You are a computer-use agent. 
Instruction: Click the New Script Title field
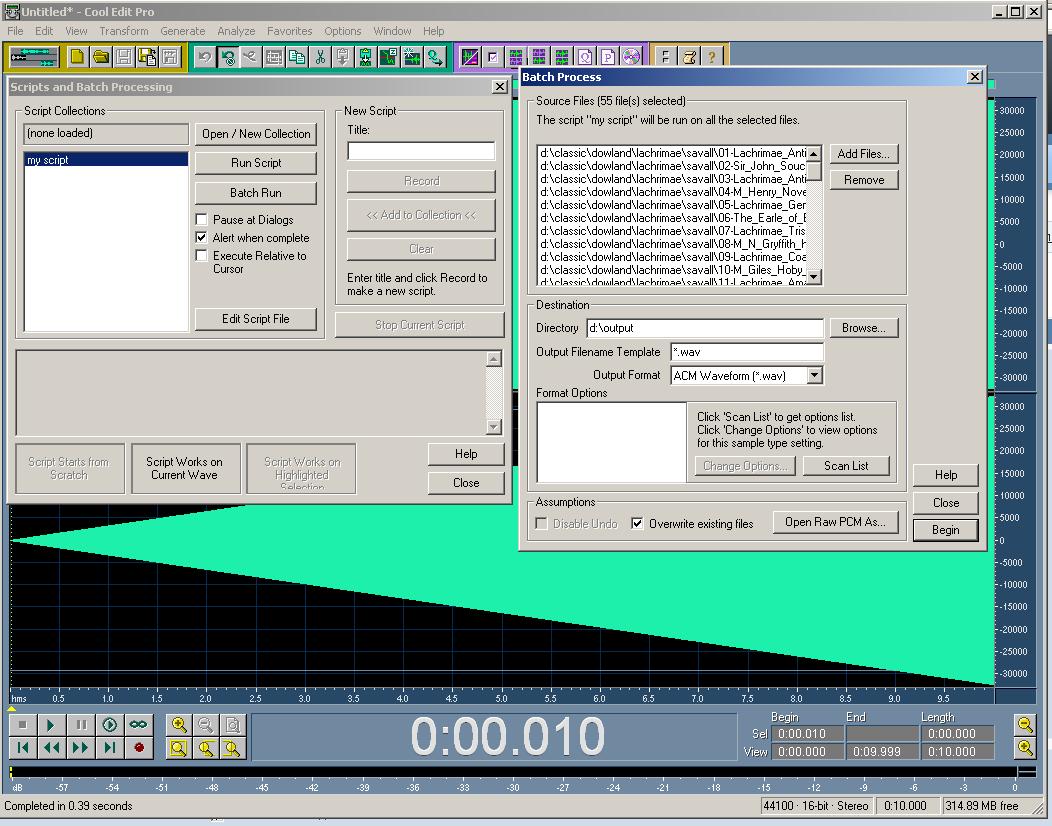click(421, 150)
